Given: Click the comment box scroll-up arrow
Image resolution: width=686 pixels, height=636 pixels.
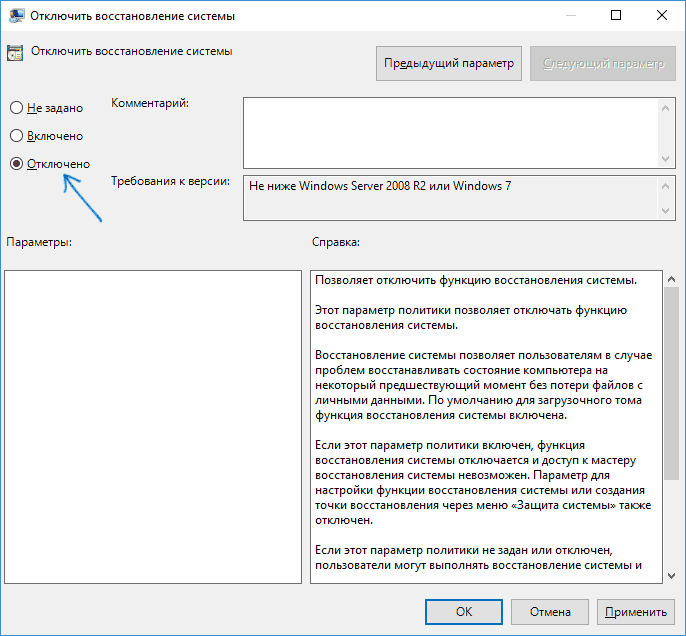Looking at the screenshot, I should pos(665,108).
